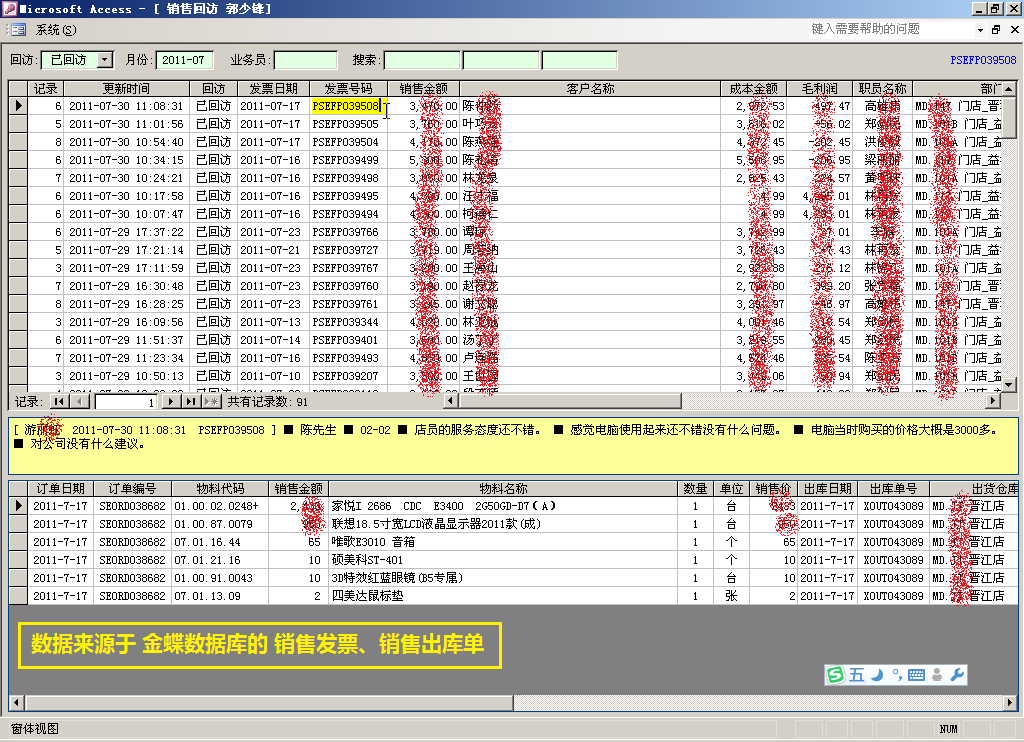Select invoice row PSEFP039505
This screenshot has width=1024, height=742.
pos(345,124)
